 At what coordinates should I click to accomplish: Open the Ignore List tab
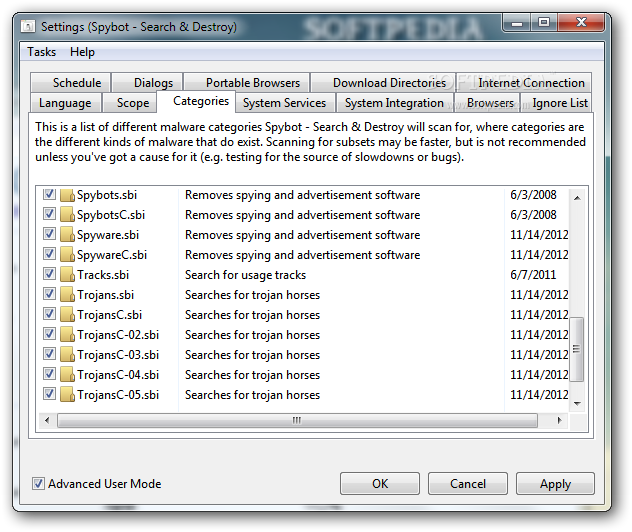[x=557, y=103]
